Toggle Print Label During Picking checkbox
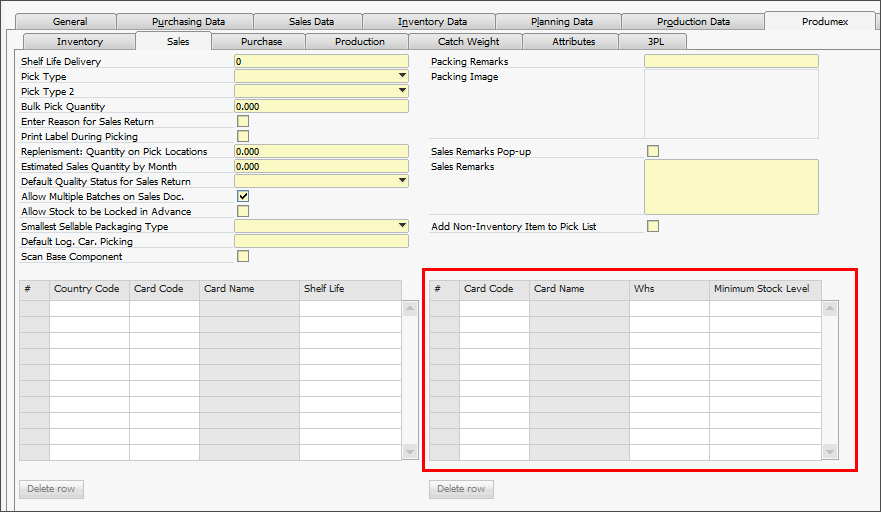The width and height of the screenshot is (881, 512). click(243, 136)
